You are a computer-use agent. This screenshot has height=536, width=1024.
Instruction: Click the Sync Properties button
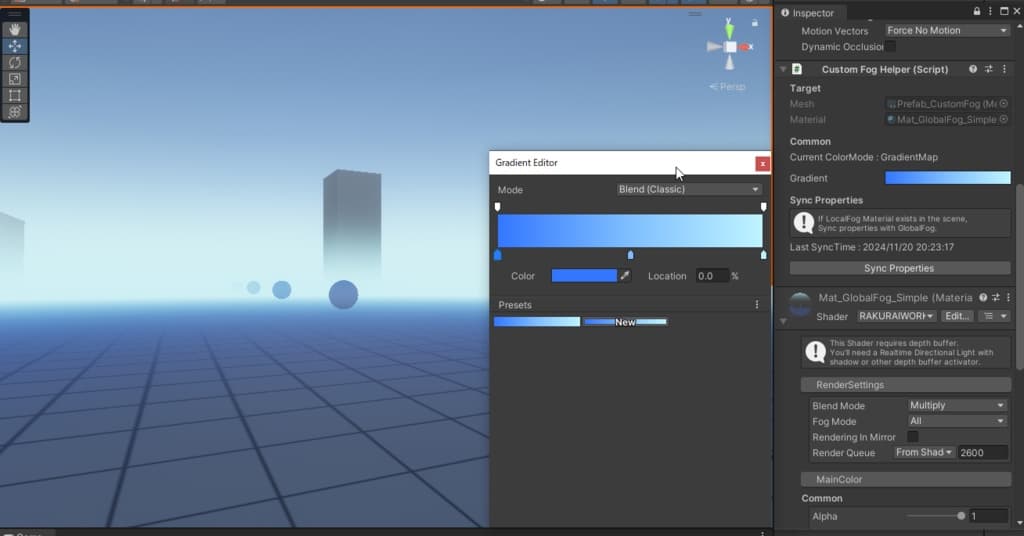[x=899, y=269]
